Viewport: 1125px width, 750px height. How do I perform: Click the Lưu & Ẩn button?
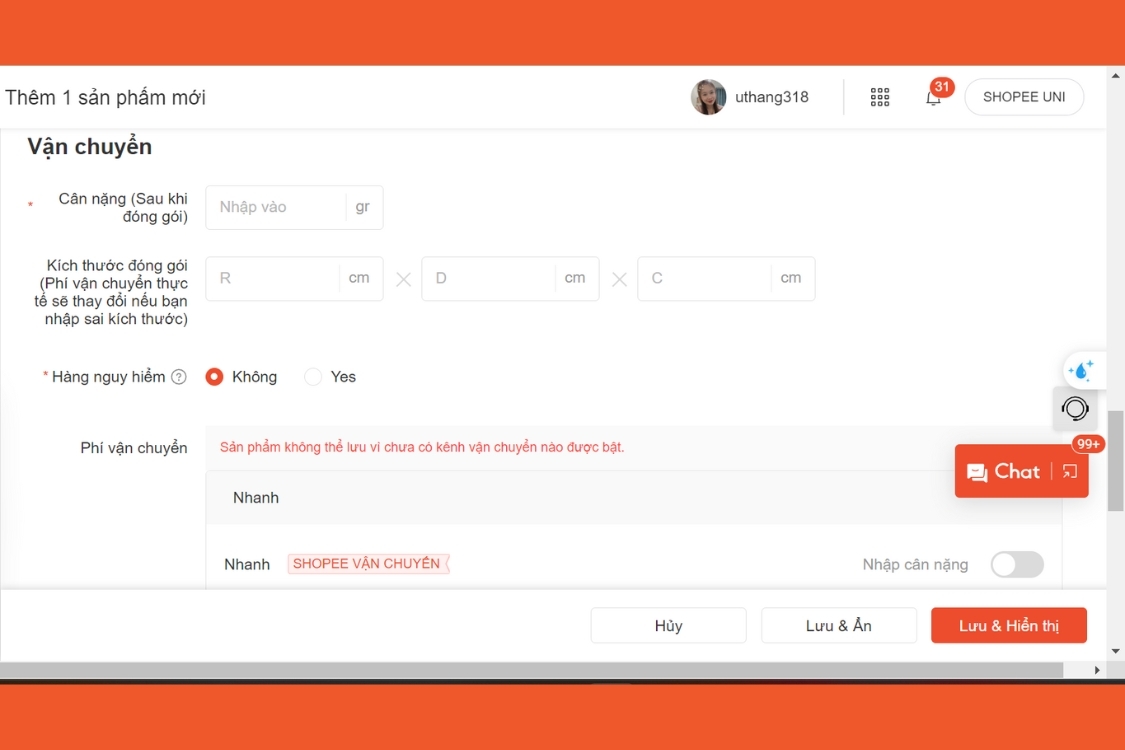[x=839, y=626]
